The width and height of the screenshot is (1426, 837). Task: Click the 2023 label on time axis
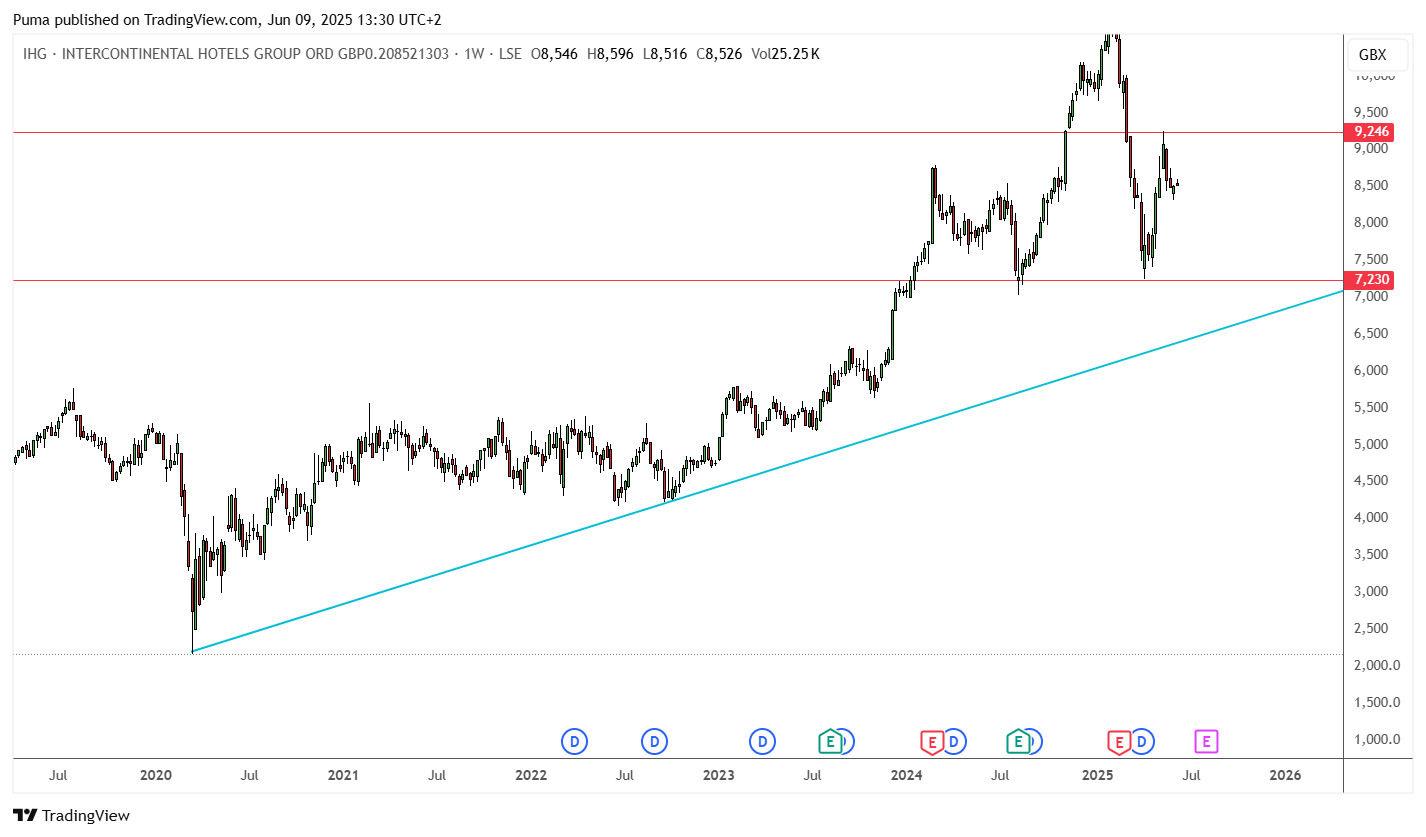pos(719,775)
